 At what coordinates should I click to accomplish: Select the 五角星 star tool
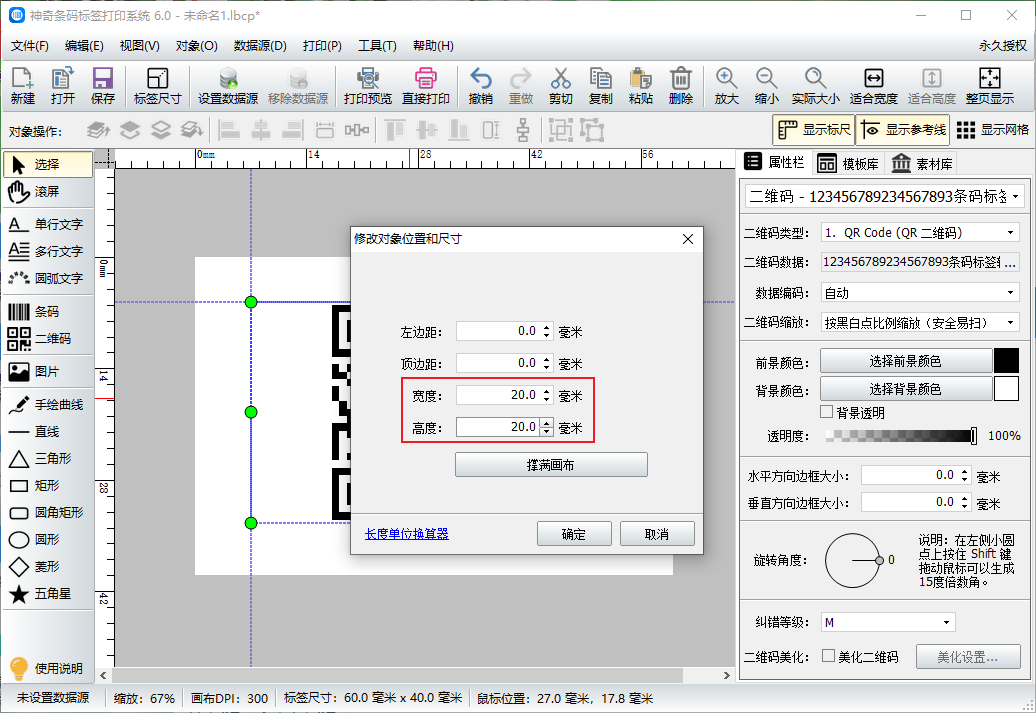pyautogui.click(x=48, y=594)
